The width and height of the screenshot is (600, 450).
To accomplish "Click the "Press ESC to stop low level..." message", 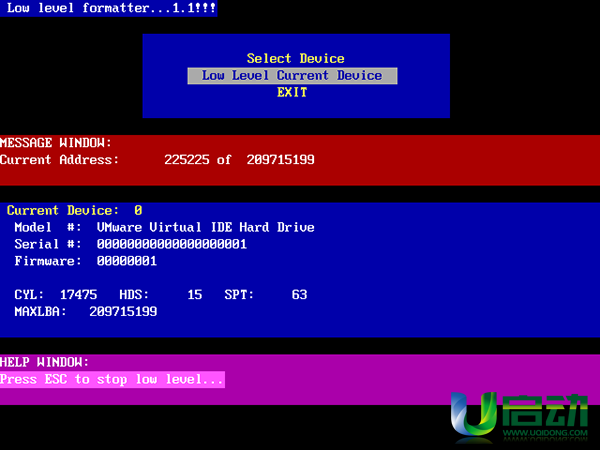I will [x=112, y=379].
